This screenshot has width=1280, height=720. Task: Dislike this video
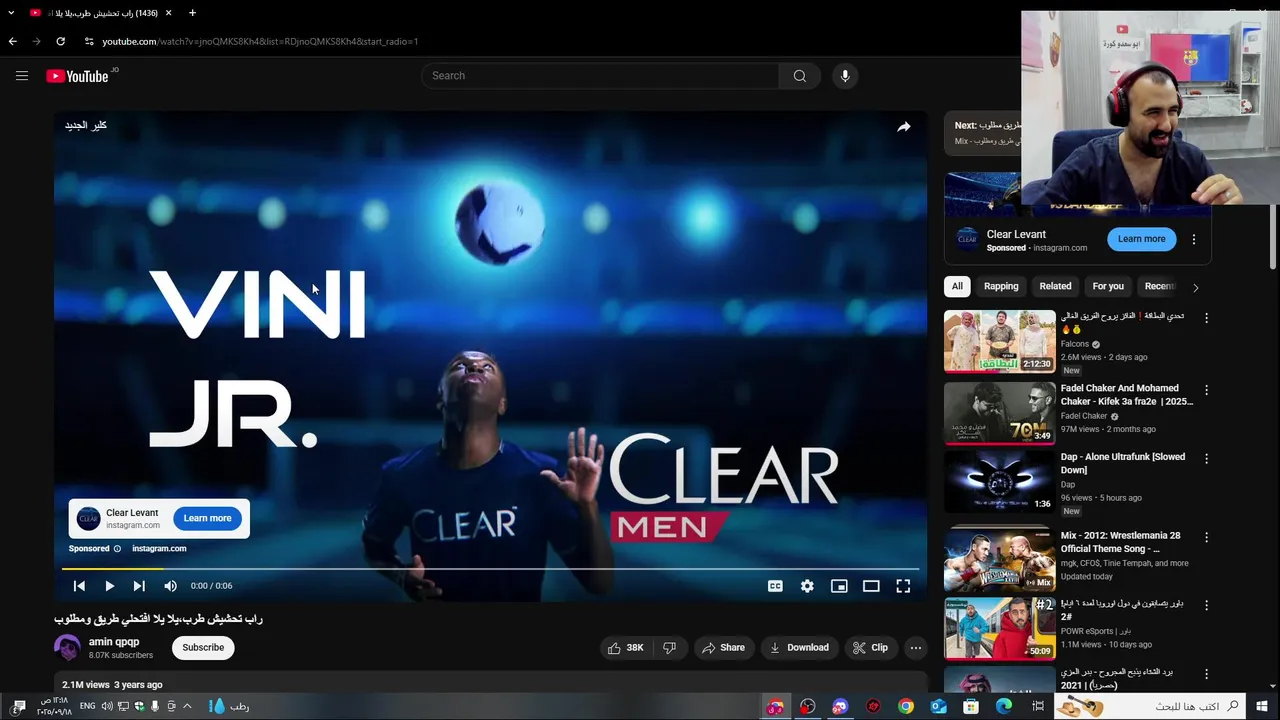point(670,648)
